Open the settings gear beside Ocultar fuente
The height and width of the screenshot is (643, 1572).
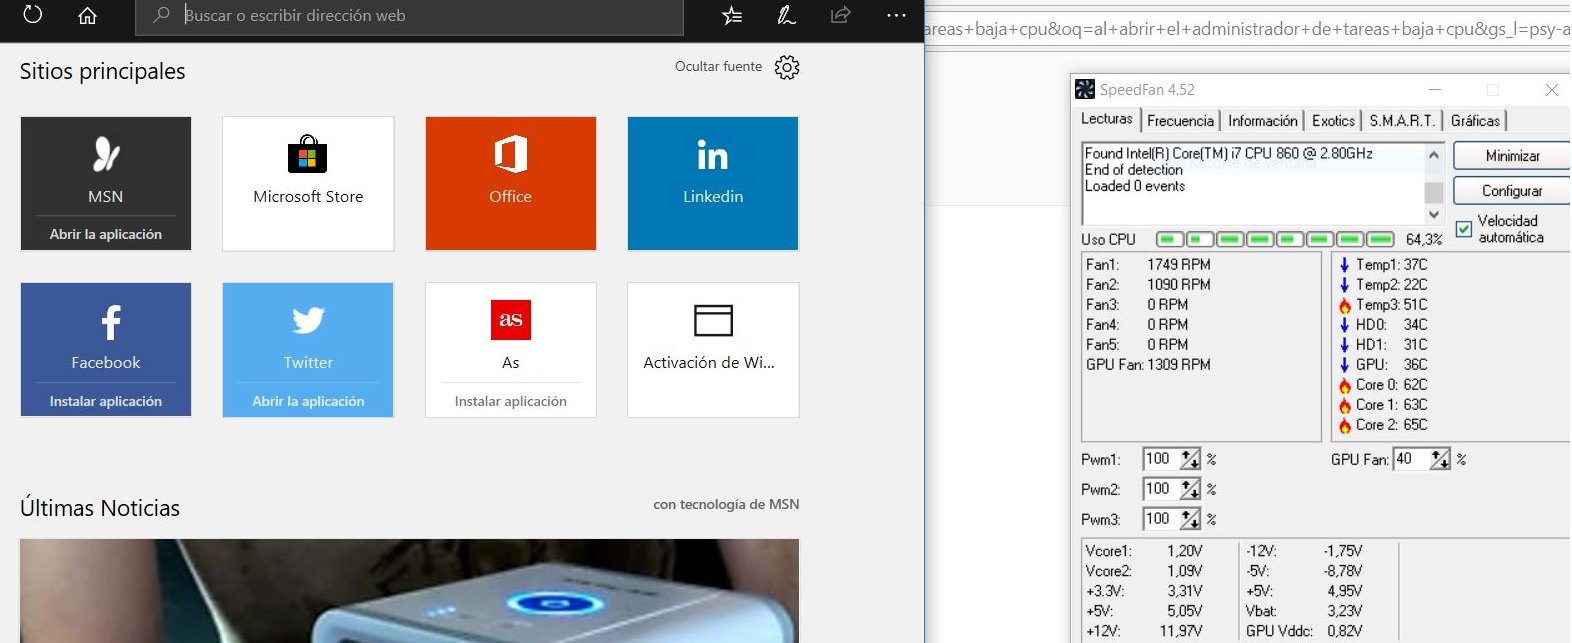pyautogui.click(x=787, y=67)
